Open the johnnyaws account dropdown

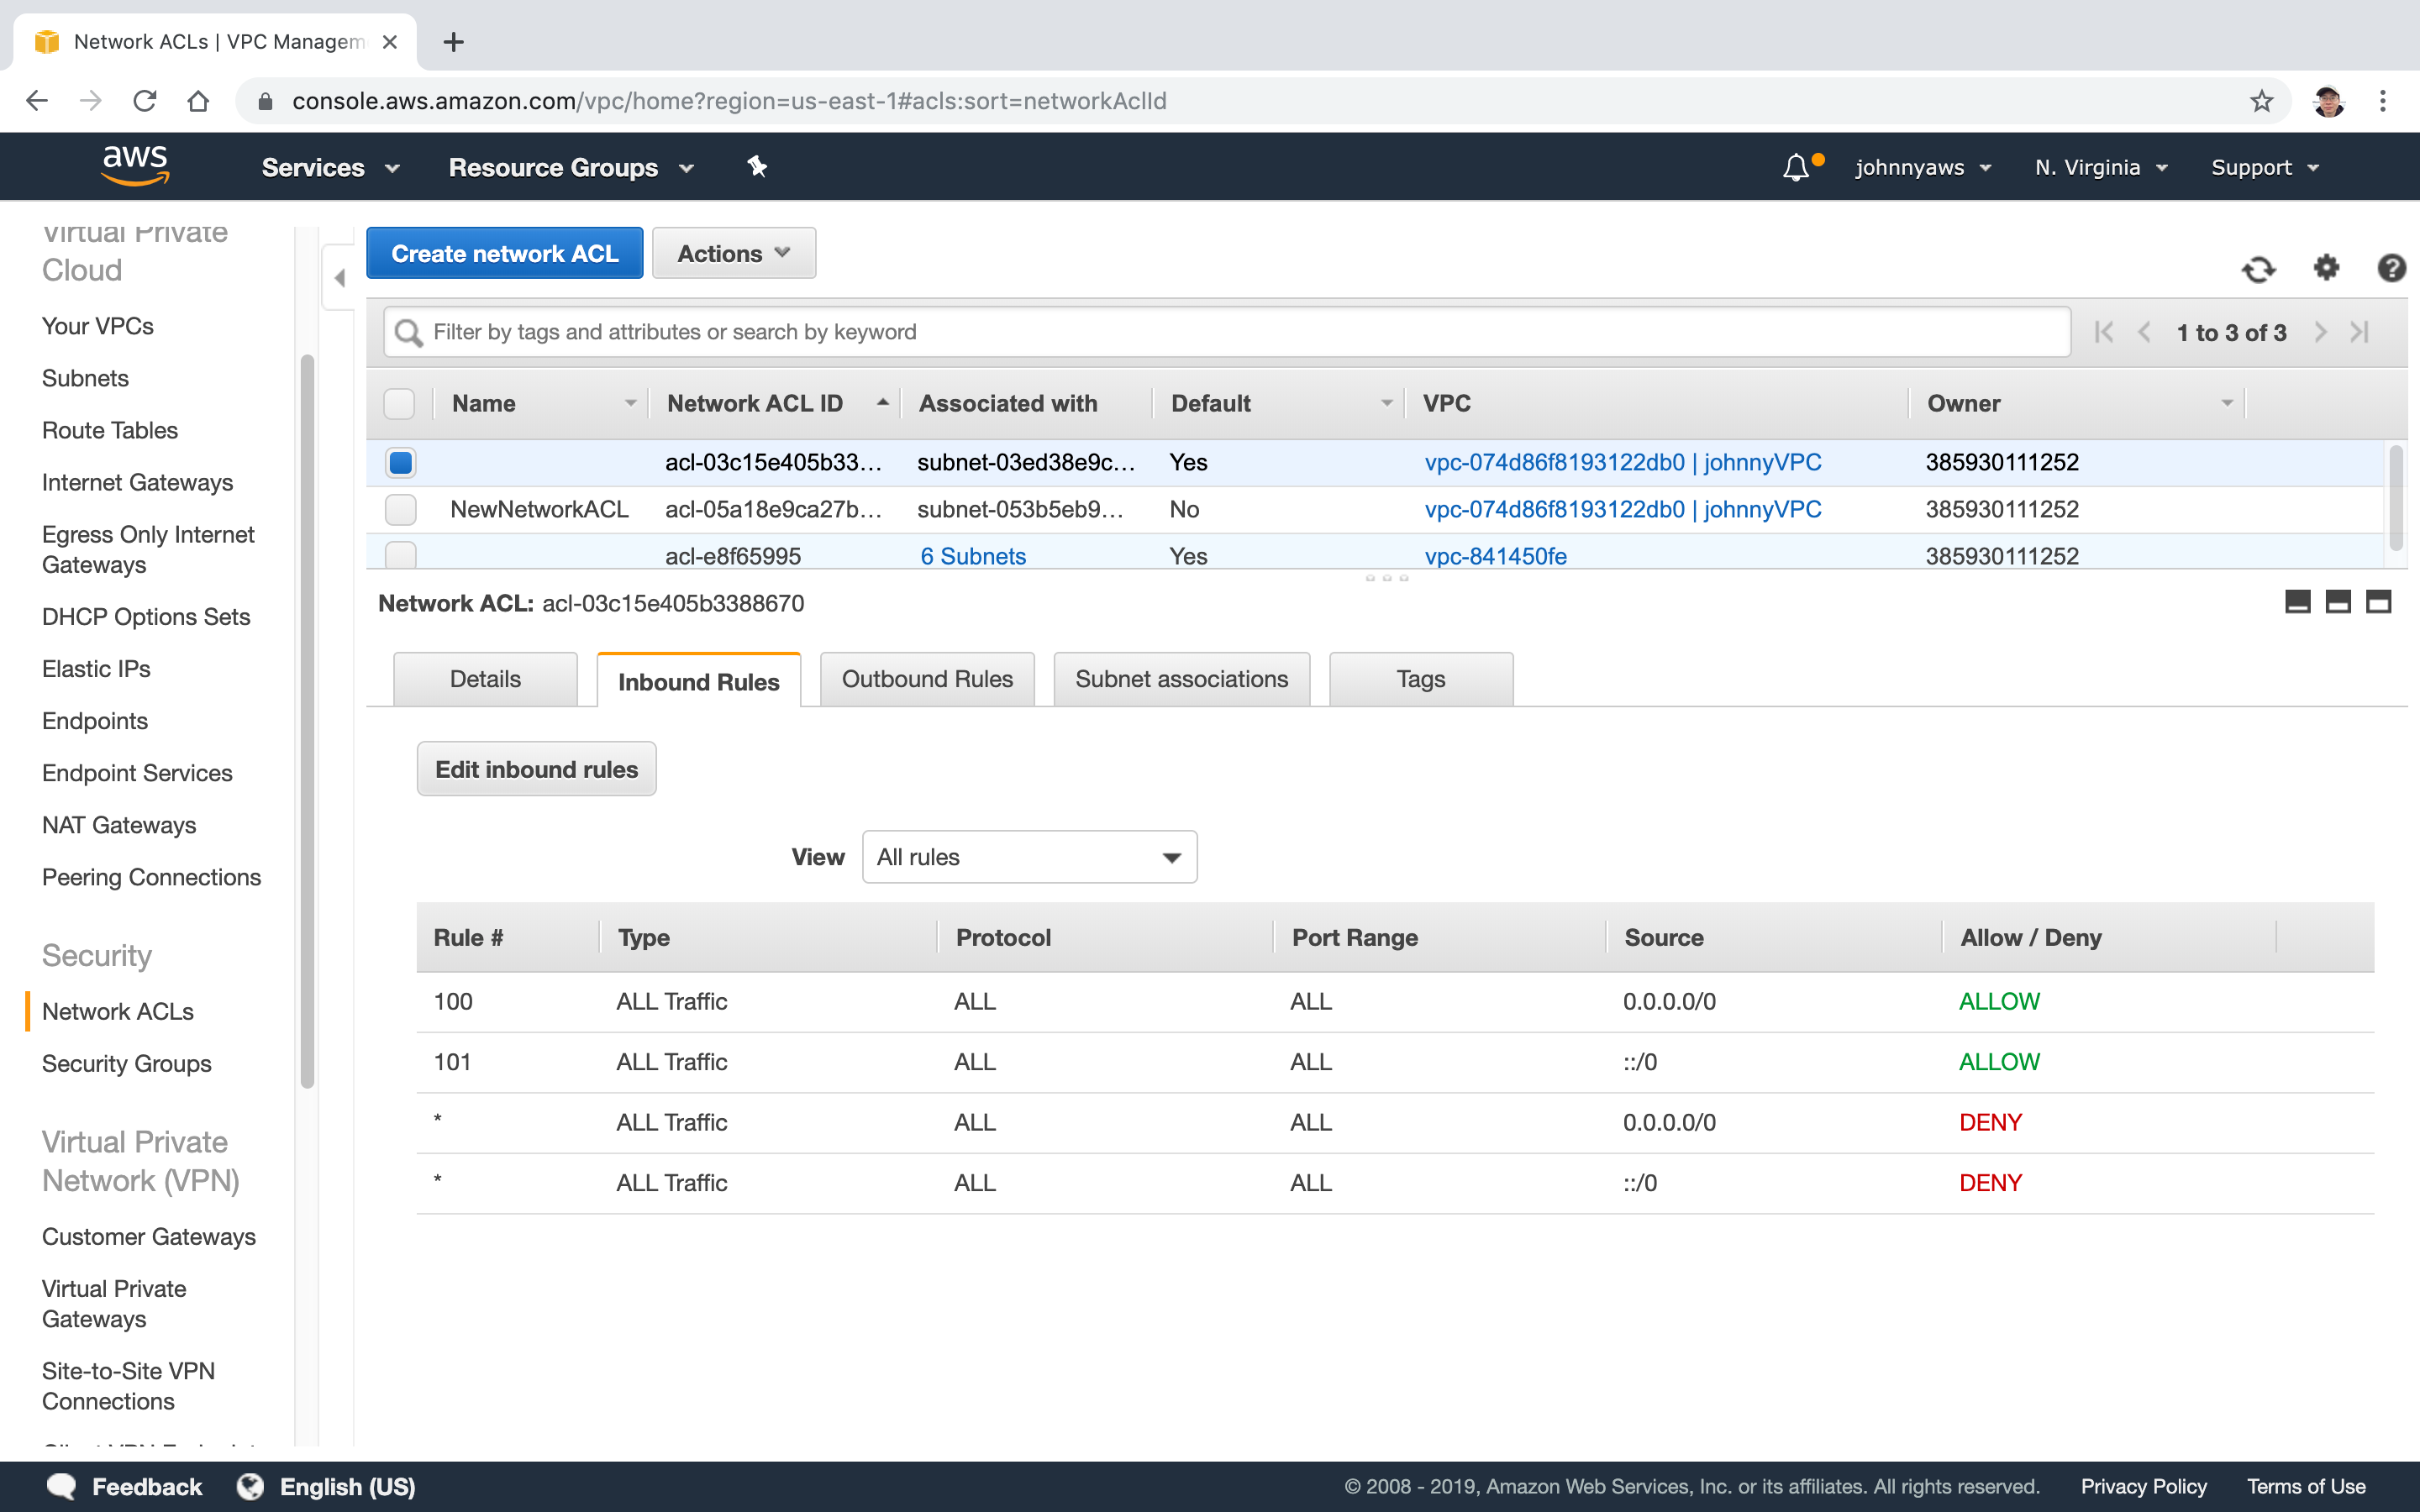(1923, 167)
